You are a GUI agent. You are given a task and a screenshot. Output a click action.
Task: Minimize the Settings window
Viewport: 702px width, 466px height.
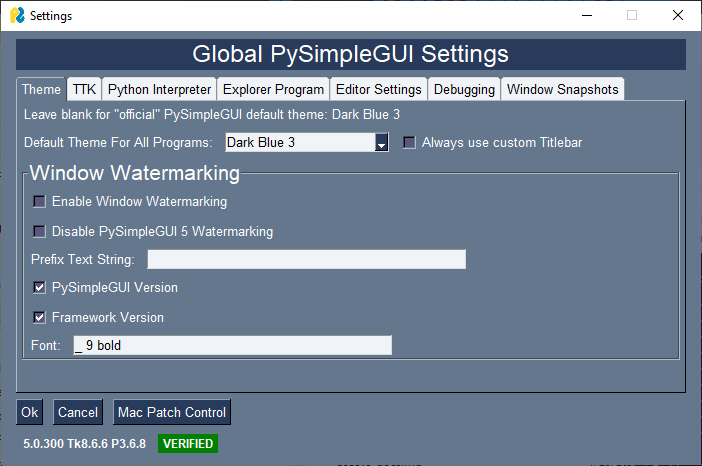pos(586,16)
